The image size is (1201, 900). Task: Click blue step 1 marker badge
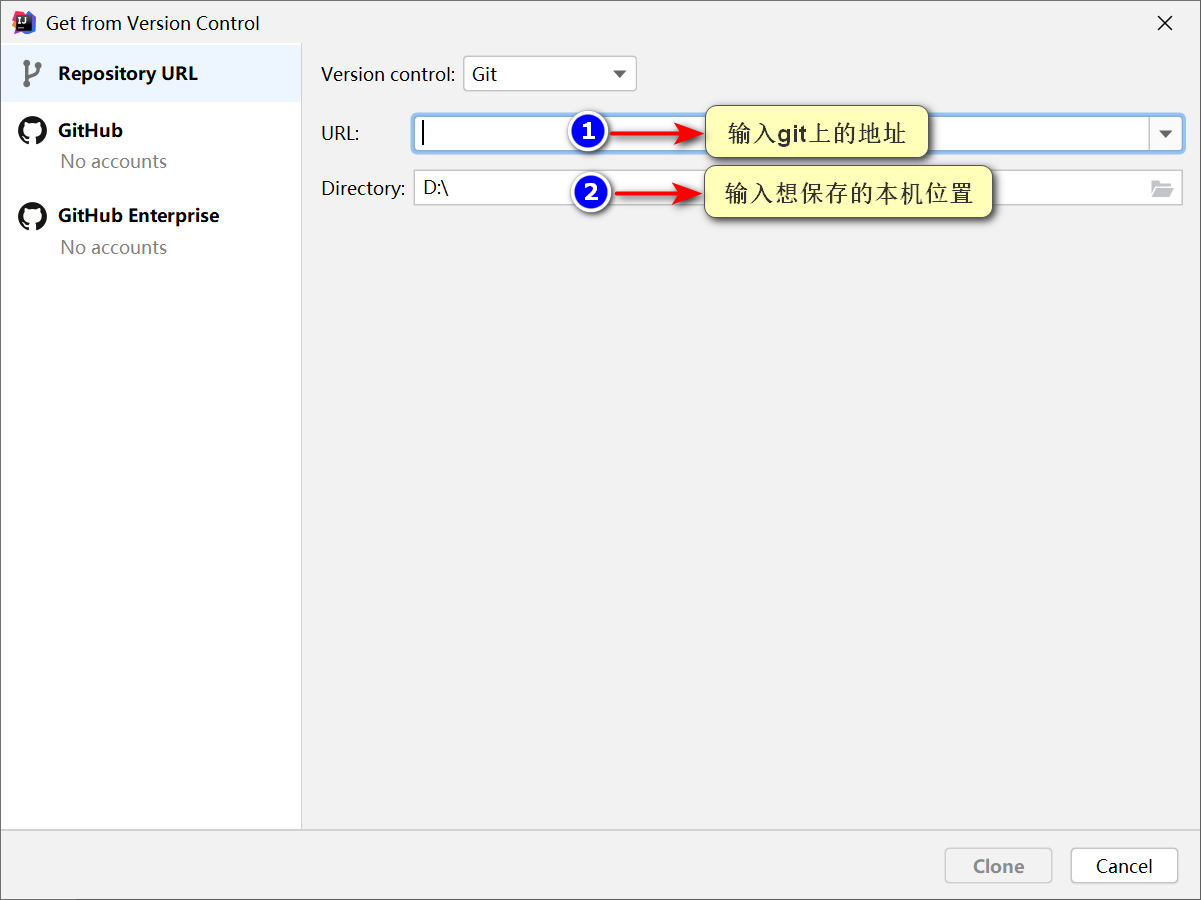click(589, 131)
